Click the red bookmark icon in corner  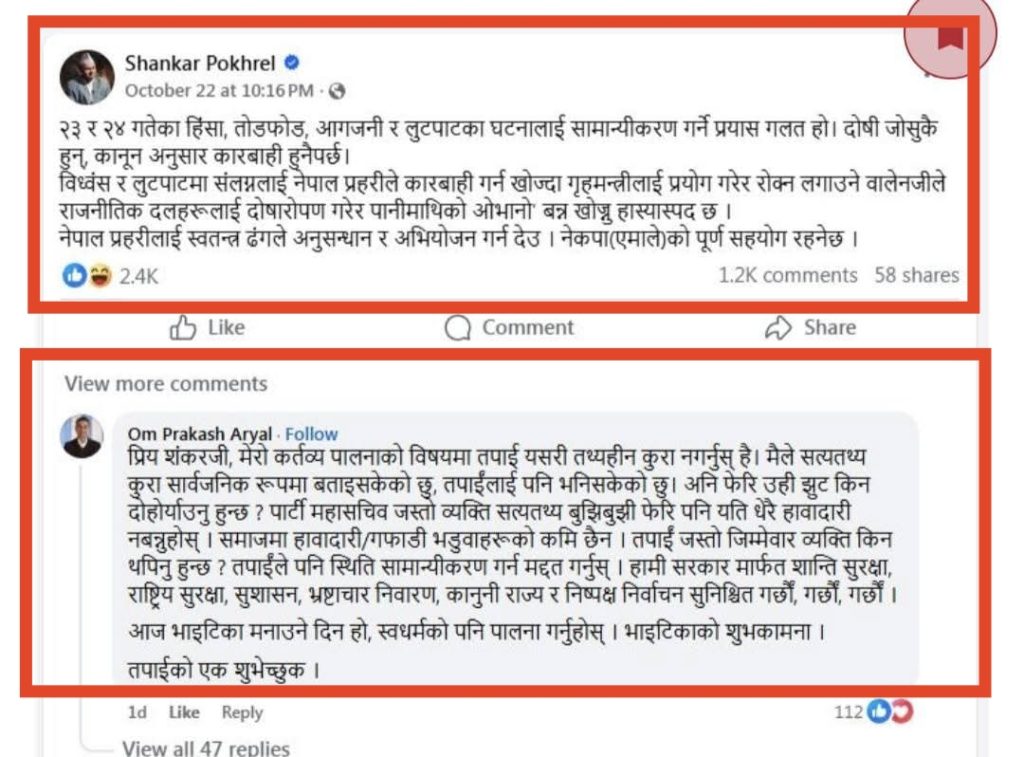[x=950, y=38]
